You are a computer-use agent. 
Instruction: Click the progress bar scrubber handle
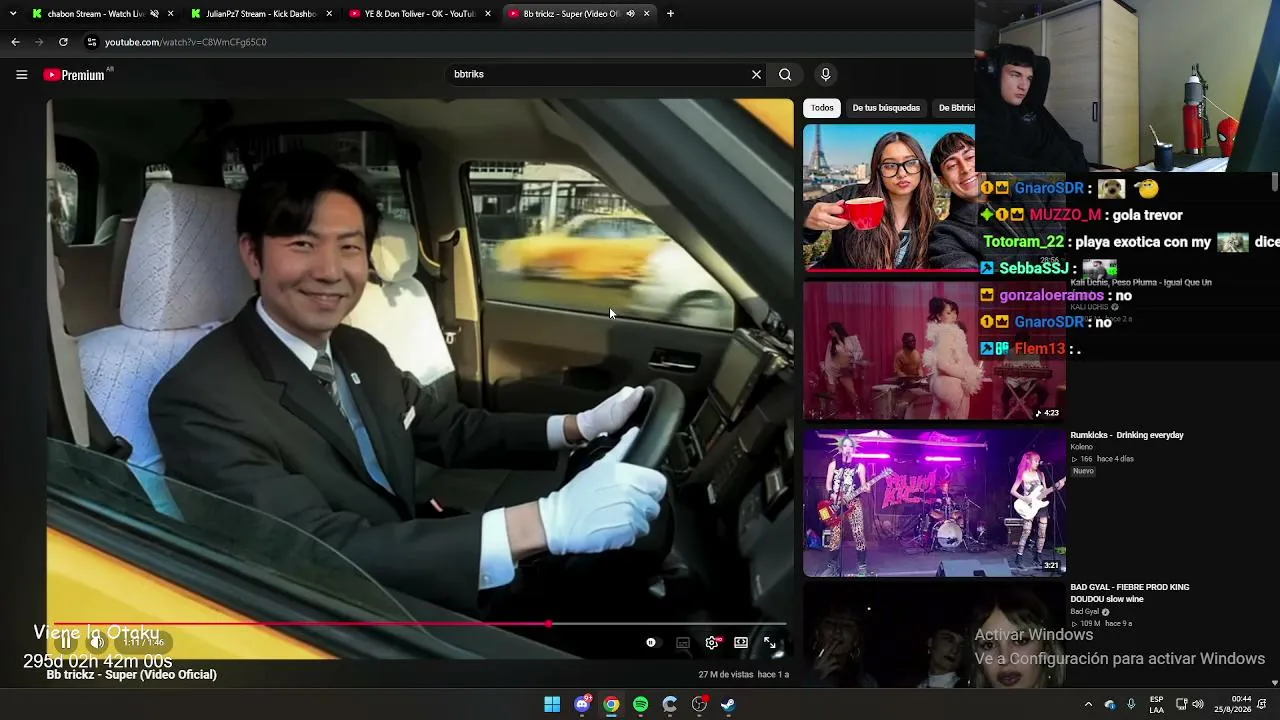click(x=548, y=624)
